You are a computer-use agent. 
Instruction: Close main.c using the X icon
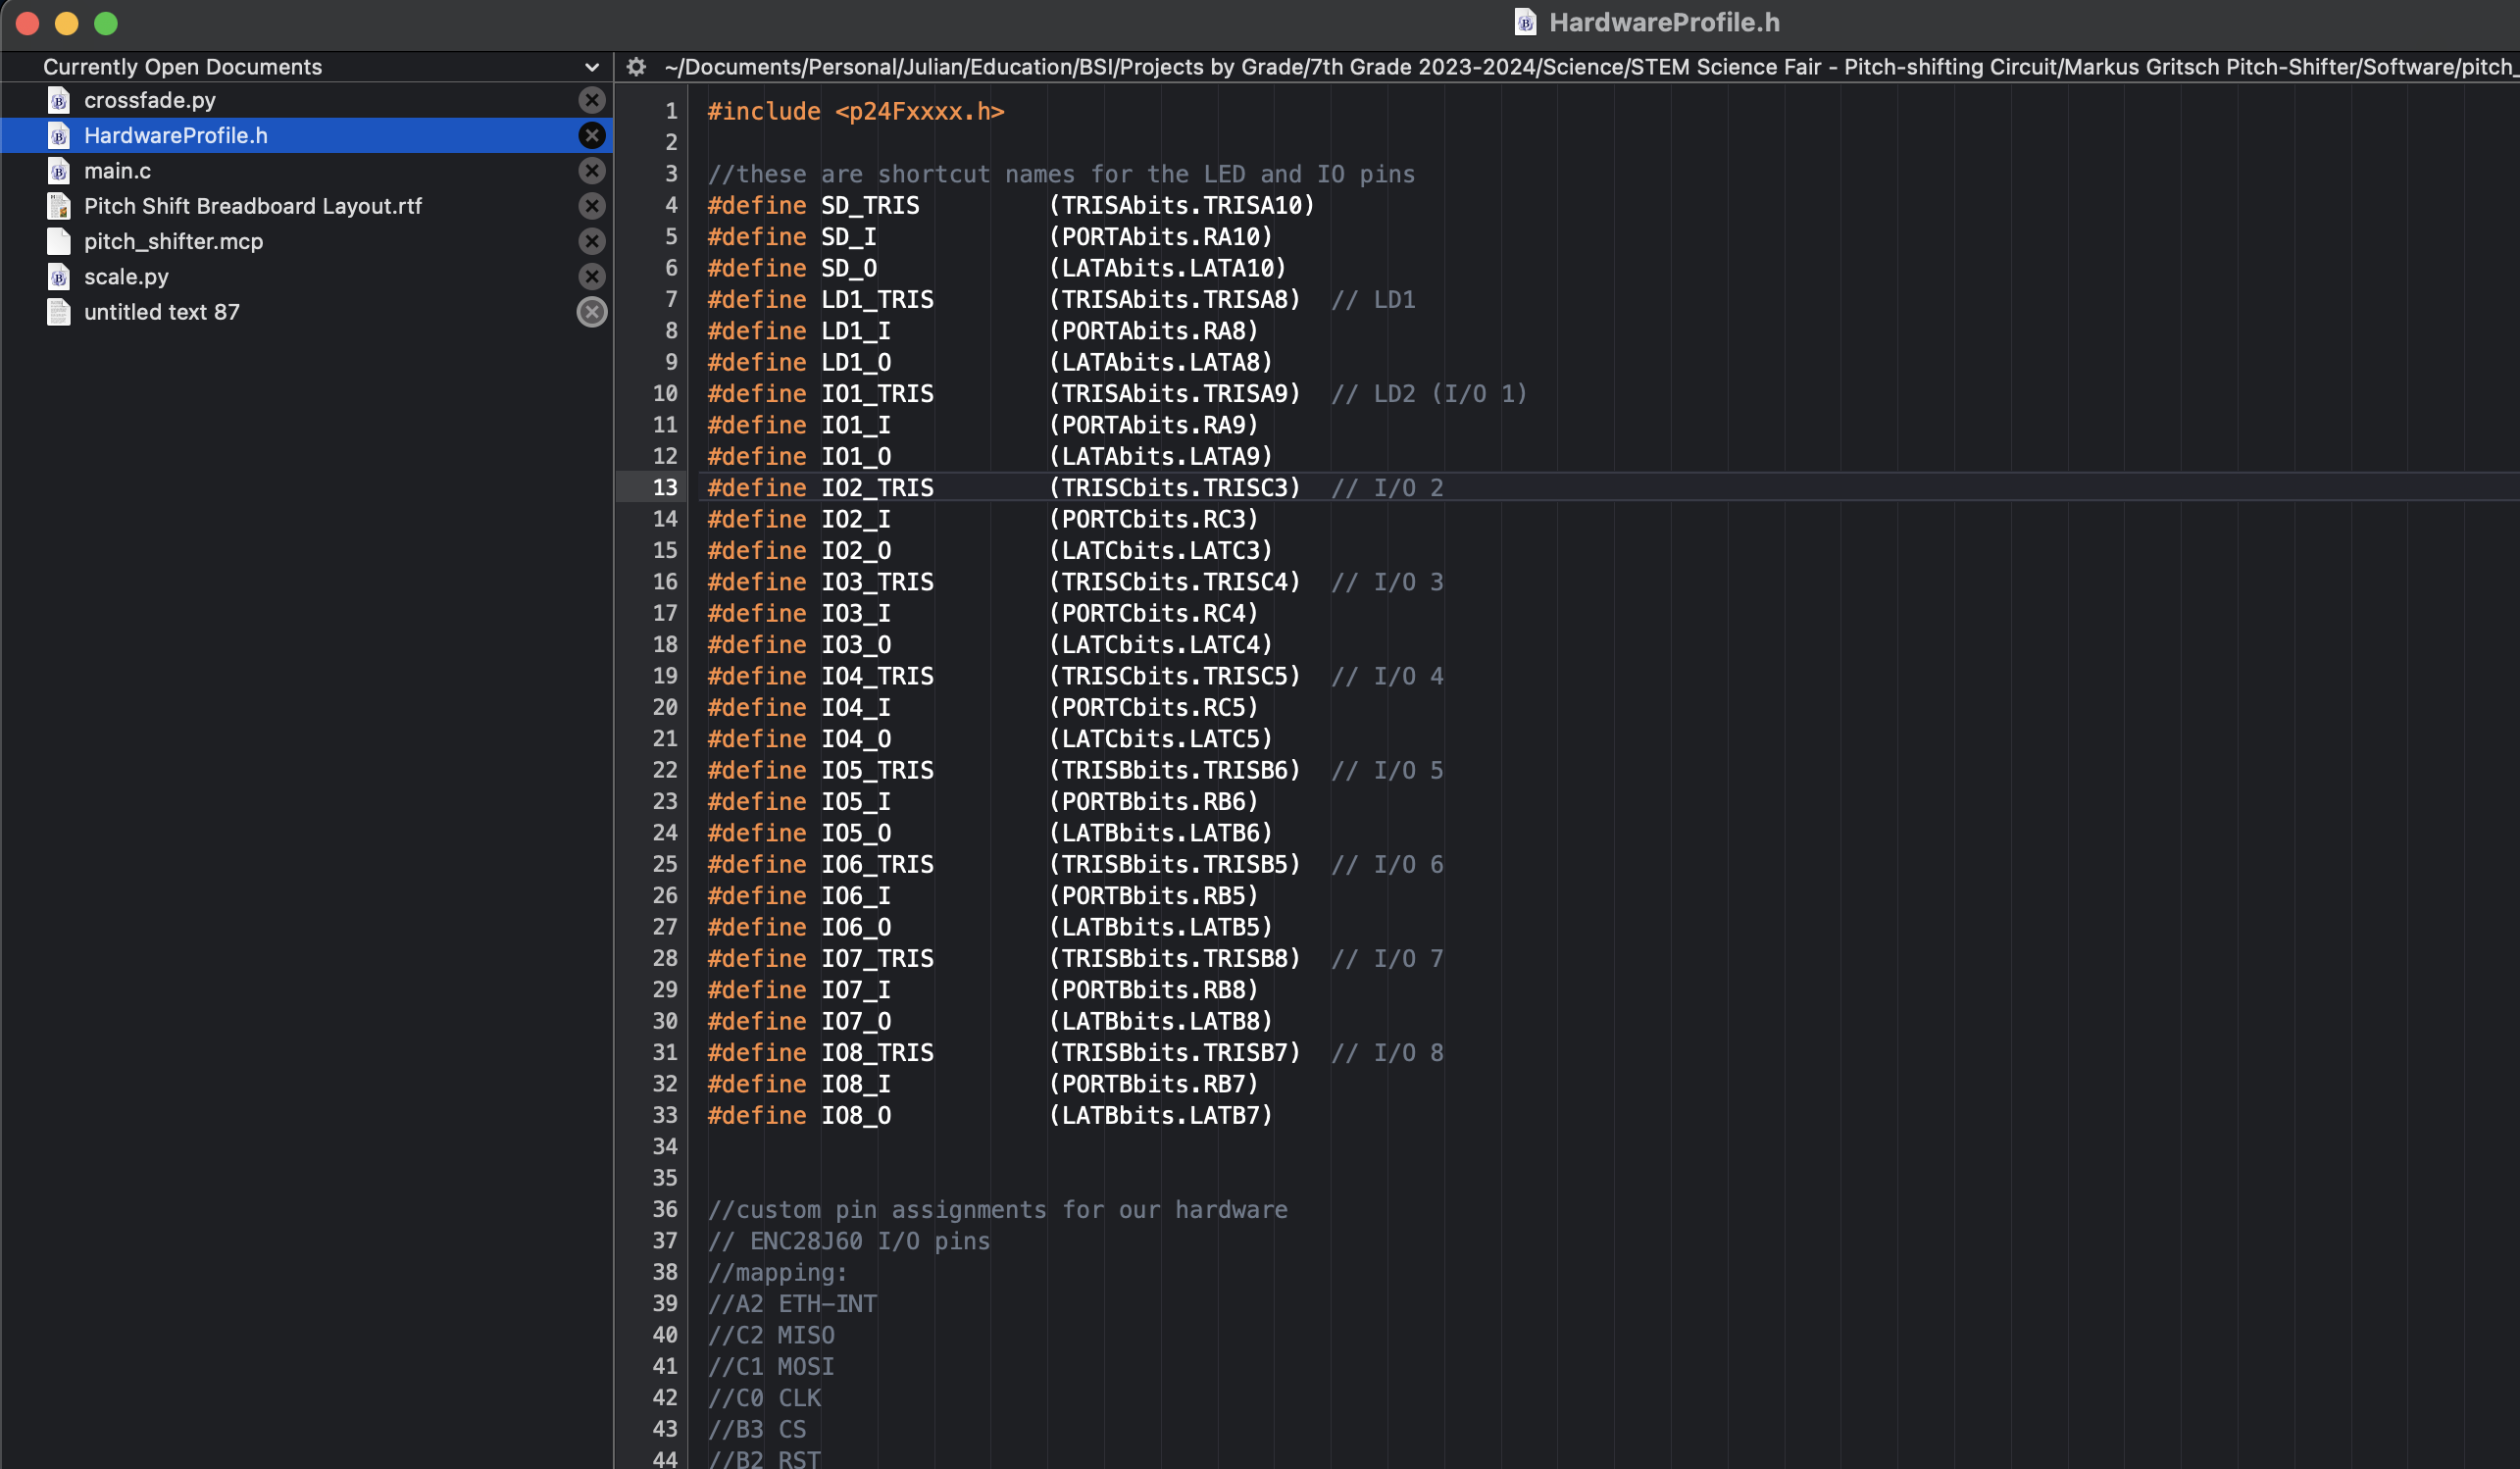coord(592,171)
